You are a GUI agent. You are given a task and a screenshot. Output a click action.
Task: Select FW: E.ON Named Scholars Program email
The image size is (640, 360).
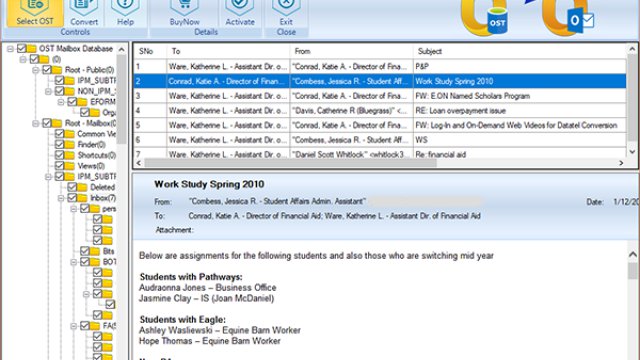pyautogui.click(x=380, y=96)
